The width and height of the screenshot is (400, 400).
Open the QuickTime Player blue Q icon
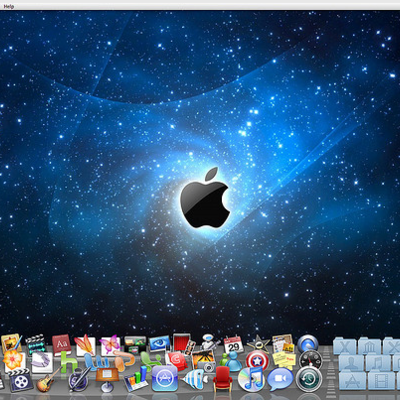[307, 343]
